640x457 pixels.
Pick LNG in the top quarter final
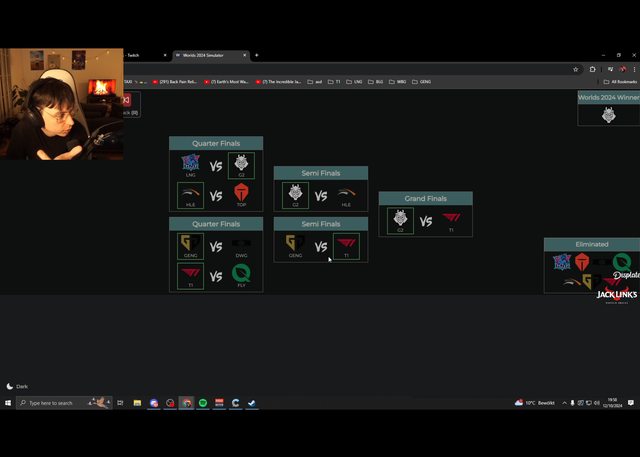(x=190, y=165)
